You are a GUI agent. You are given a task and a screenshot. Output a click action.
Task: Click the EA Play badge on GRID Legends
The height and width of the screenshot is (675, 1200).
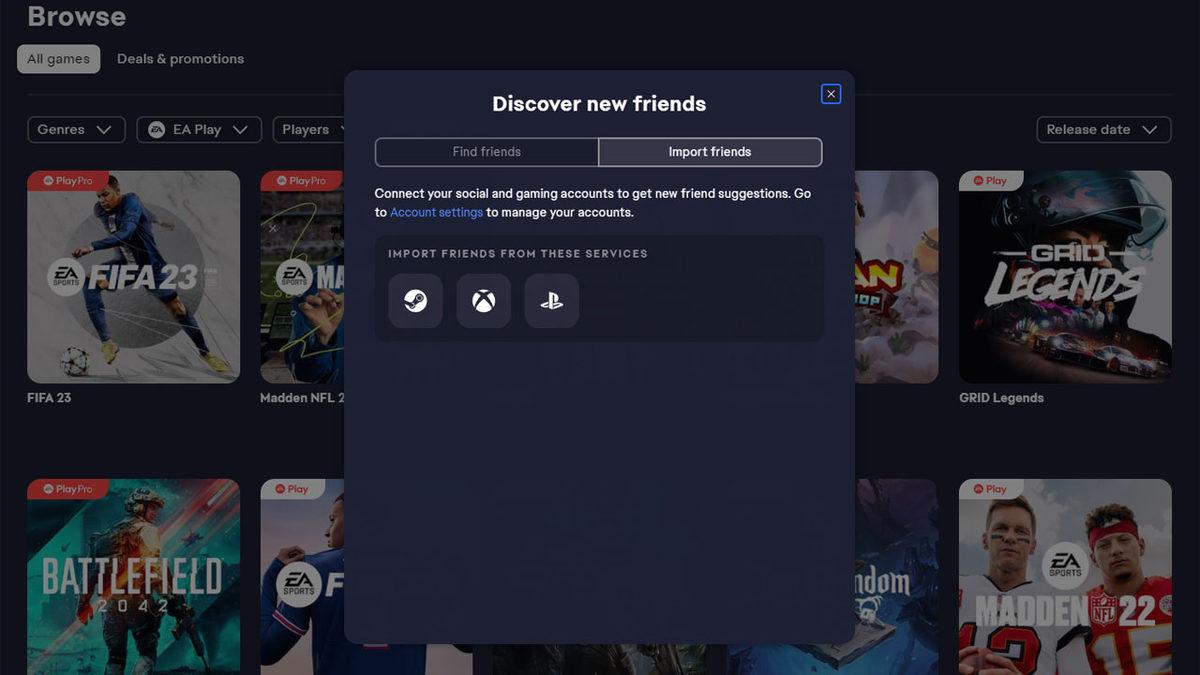click(x=990, y=180)
